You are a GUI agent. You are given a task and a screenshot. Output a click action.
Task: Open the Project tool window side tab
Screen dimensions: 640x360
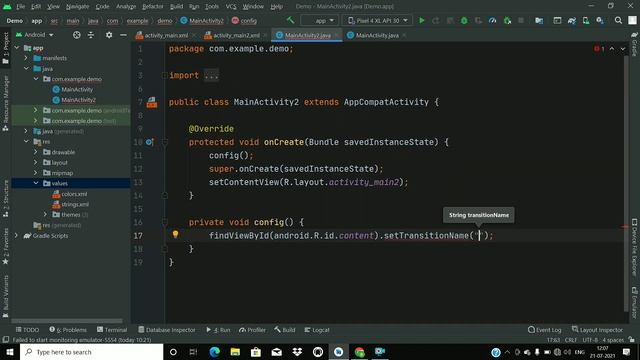click(x=5, y=47)
